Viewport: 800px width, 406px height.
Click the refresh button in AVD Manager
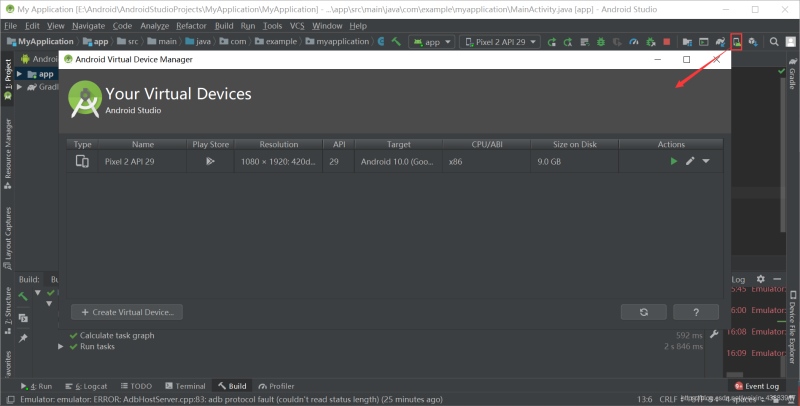click(x=643, y=312)
